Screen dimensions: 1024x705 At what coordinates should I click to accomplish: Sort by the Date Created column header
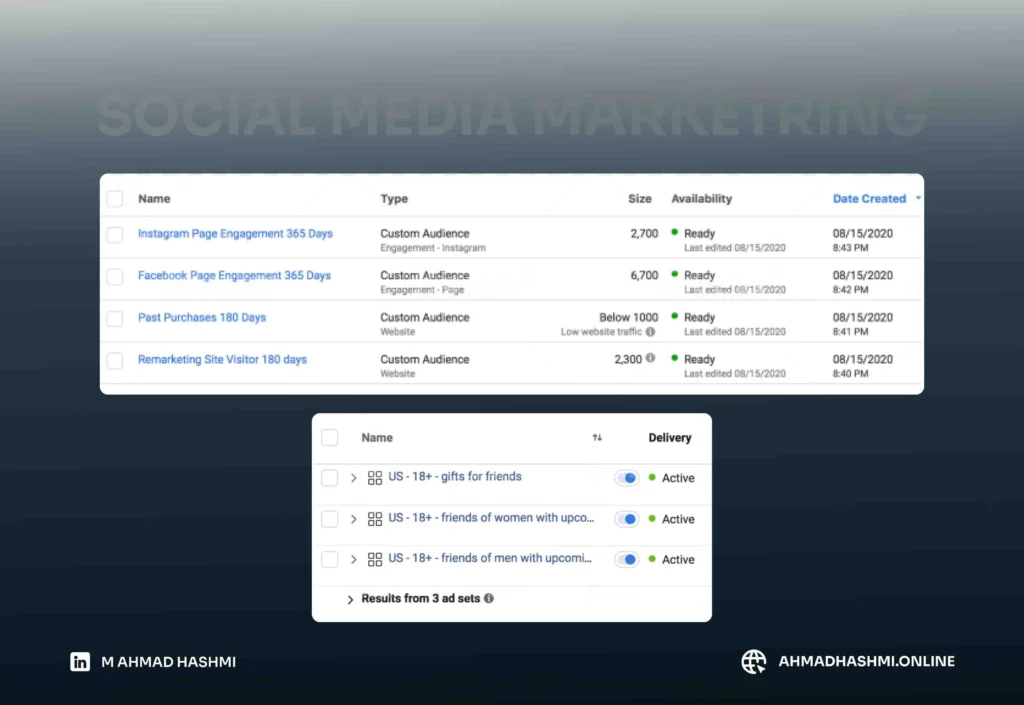(x=869, y=199)
